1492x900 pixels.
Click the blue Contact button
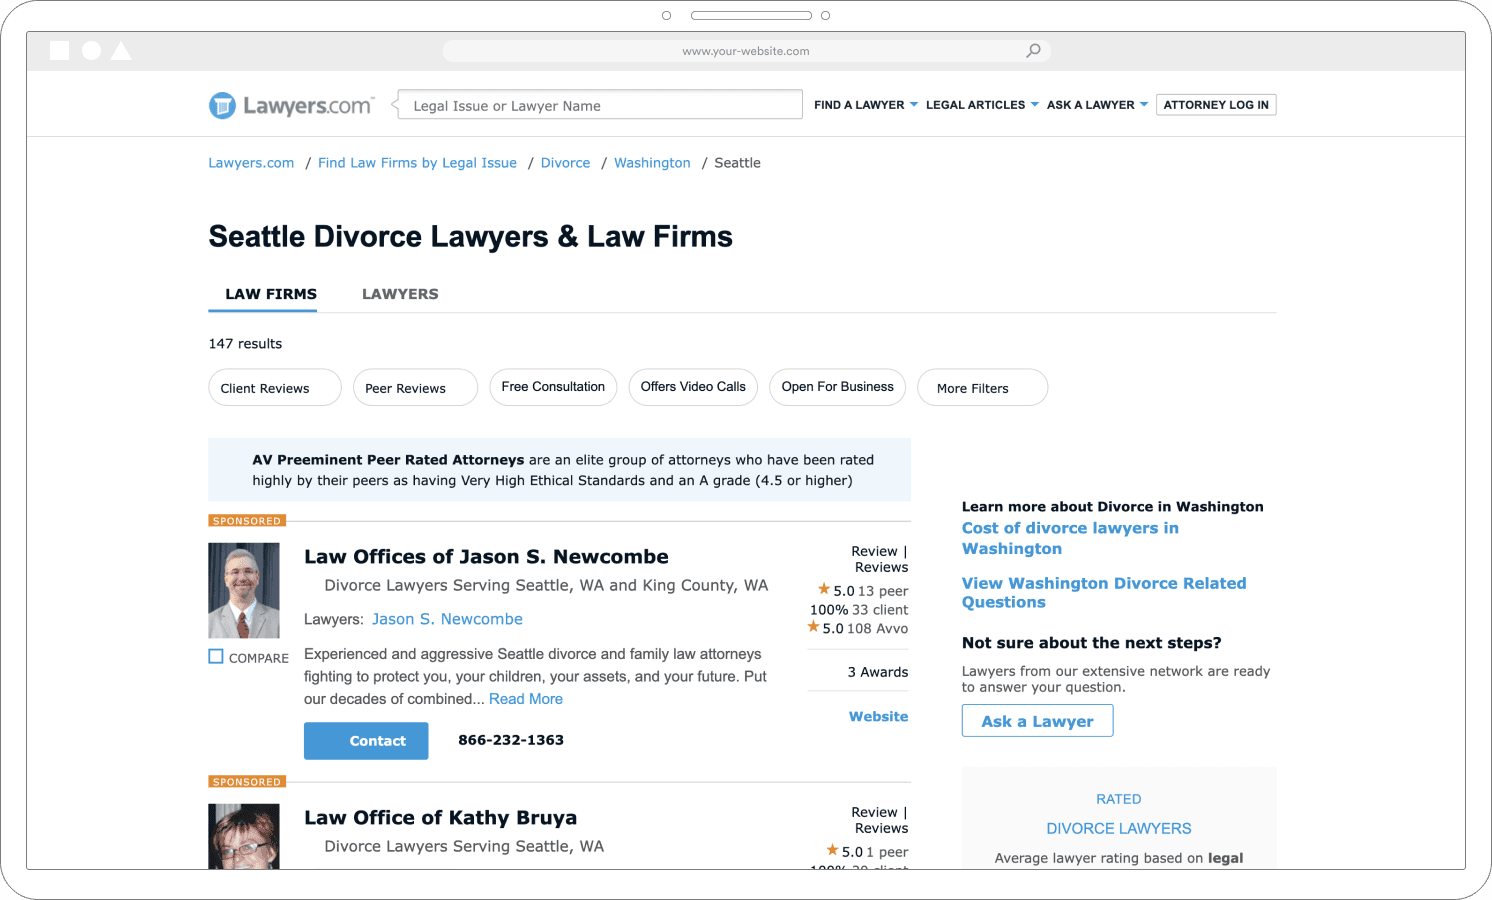(x=366, y=741)
